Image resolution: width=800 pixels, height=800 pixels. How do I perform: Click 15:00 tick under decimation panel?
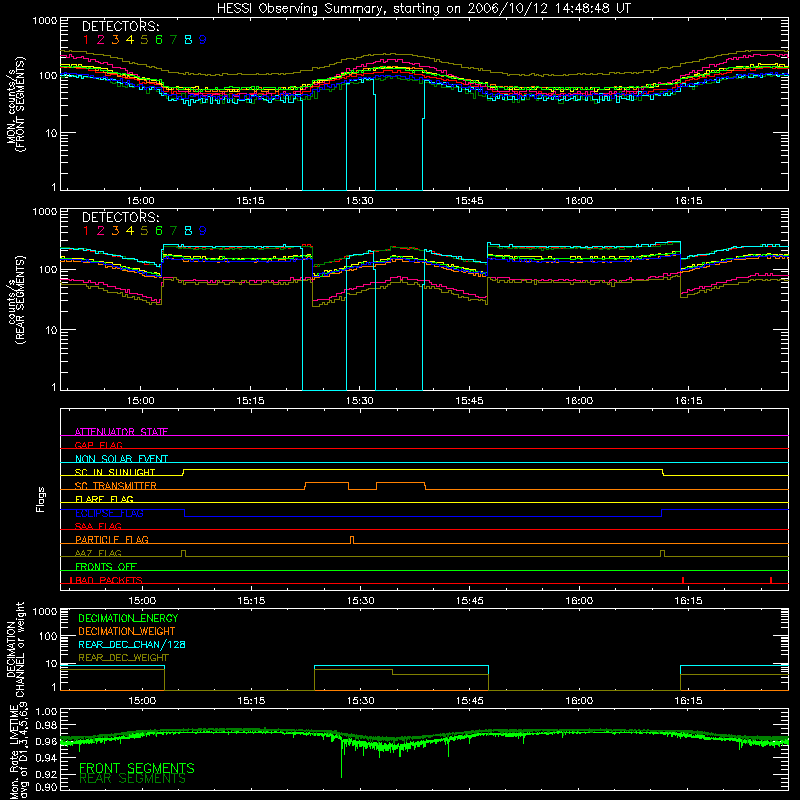click(142, 701)
